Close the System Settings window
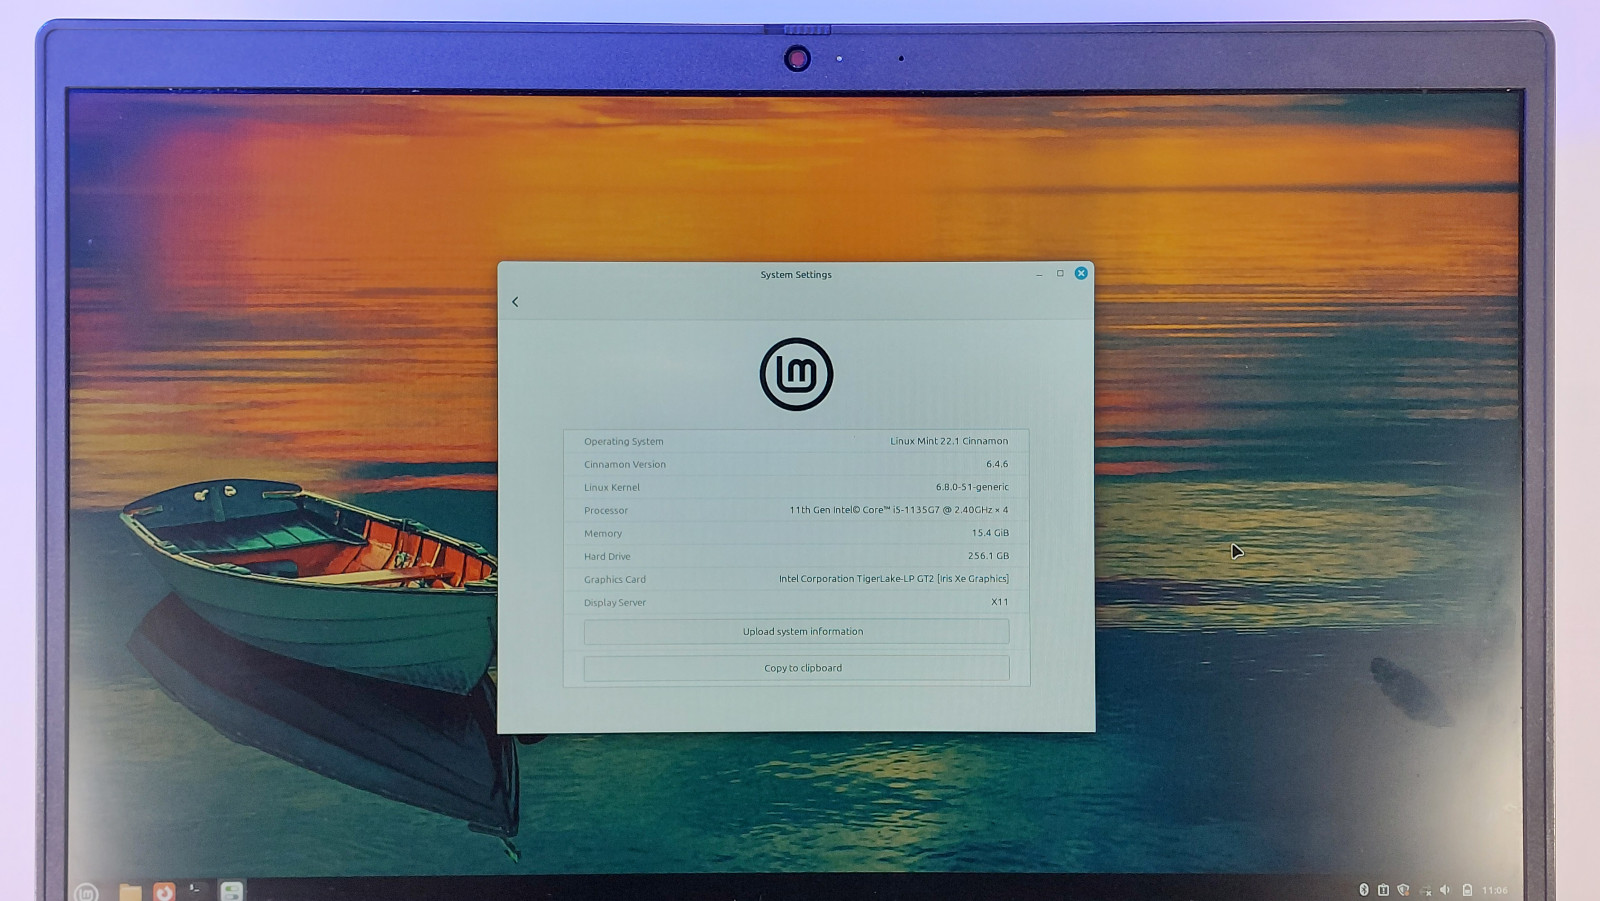This screenshot has height=901, width=1600. pos(1081,273)
